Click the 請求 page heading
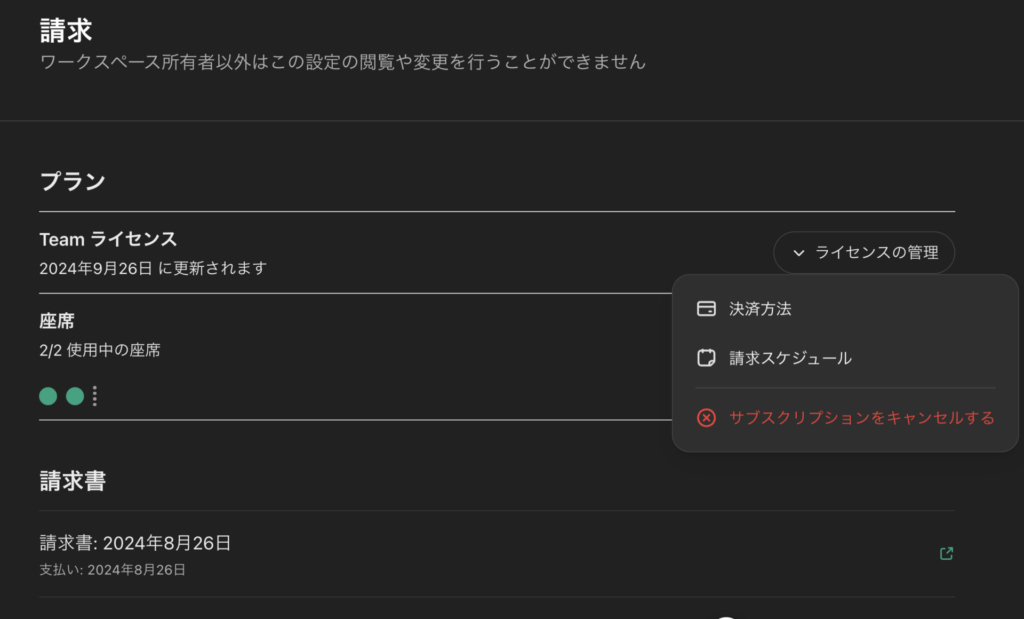Image resolution: width=1024 pixels, height=619 pixels. pyautogui.click(x=58, y=29)
